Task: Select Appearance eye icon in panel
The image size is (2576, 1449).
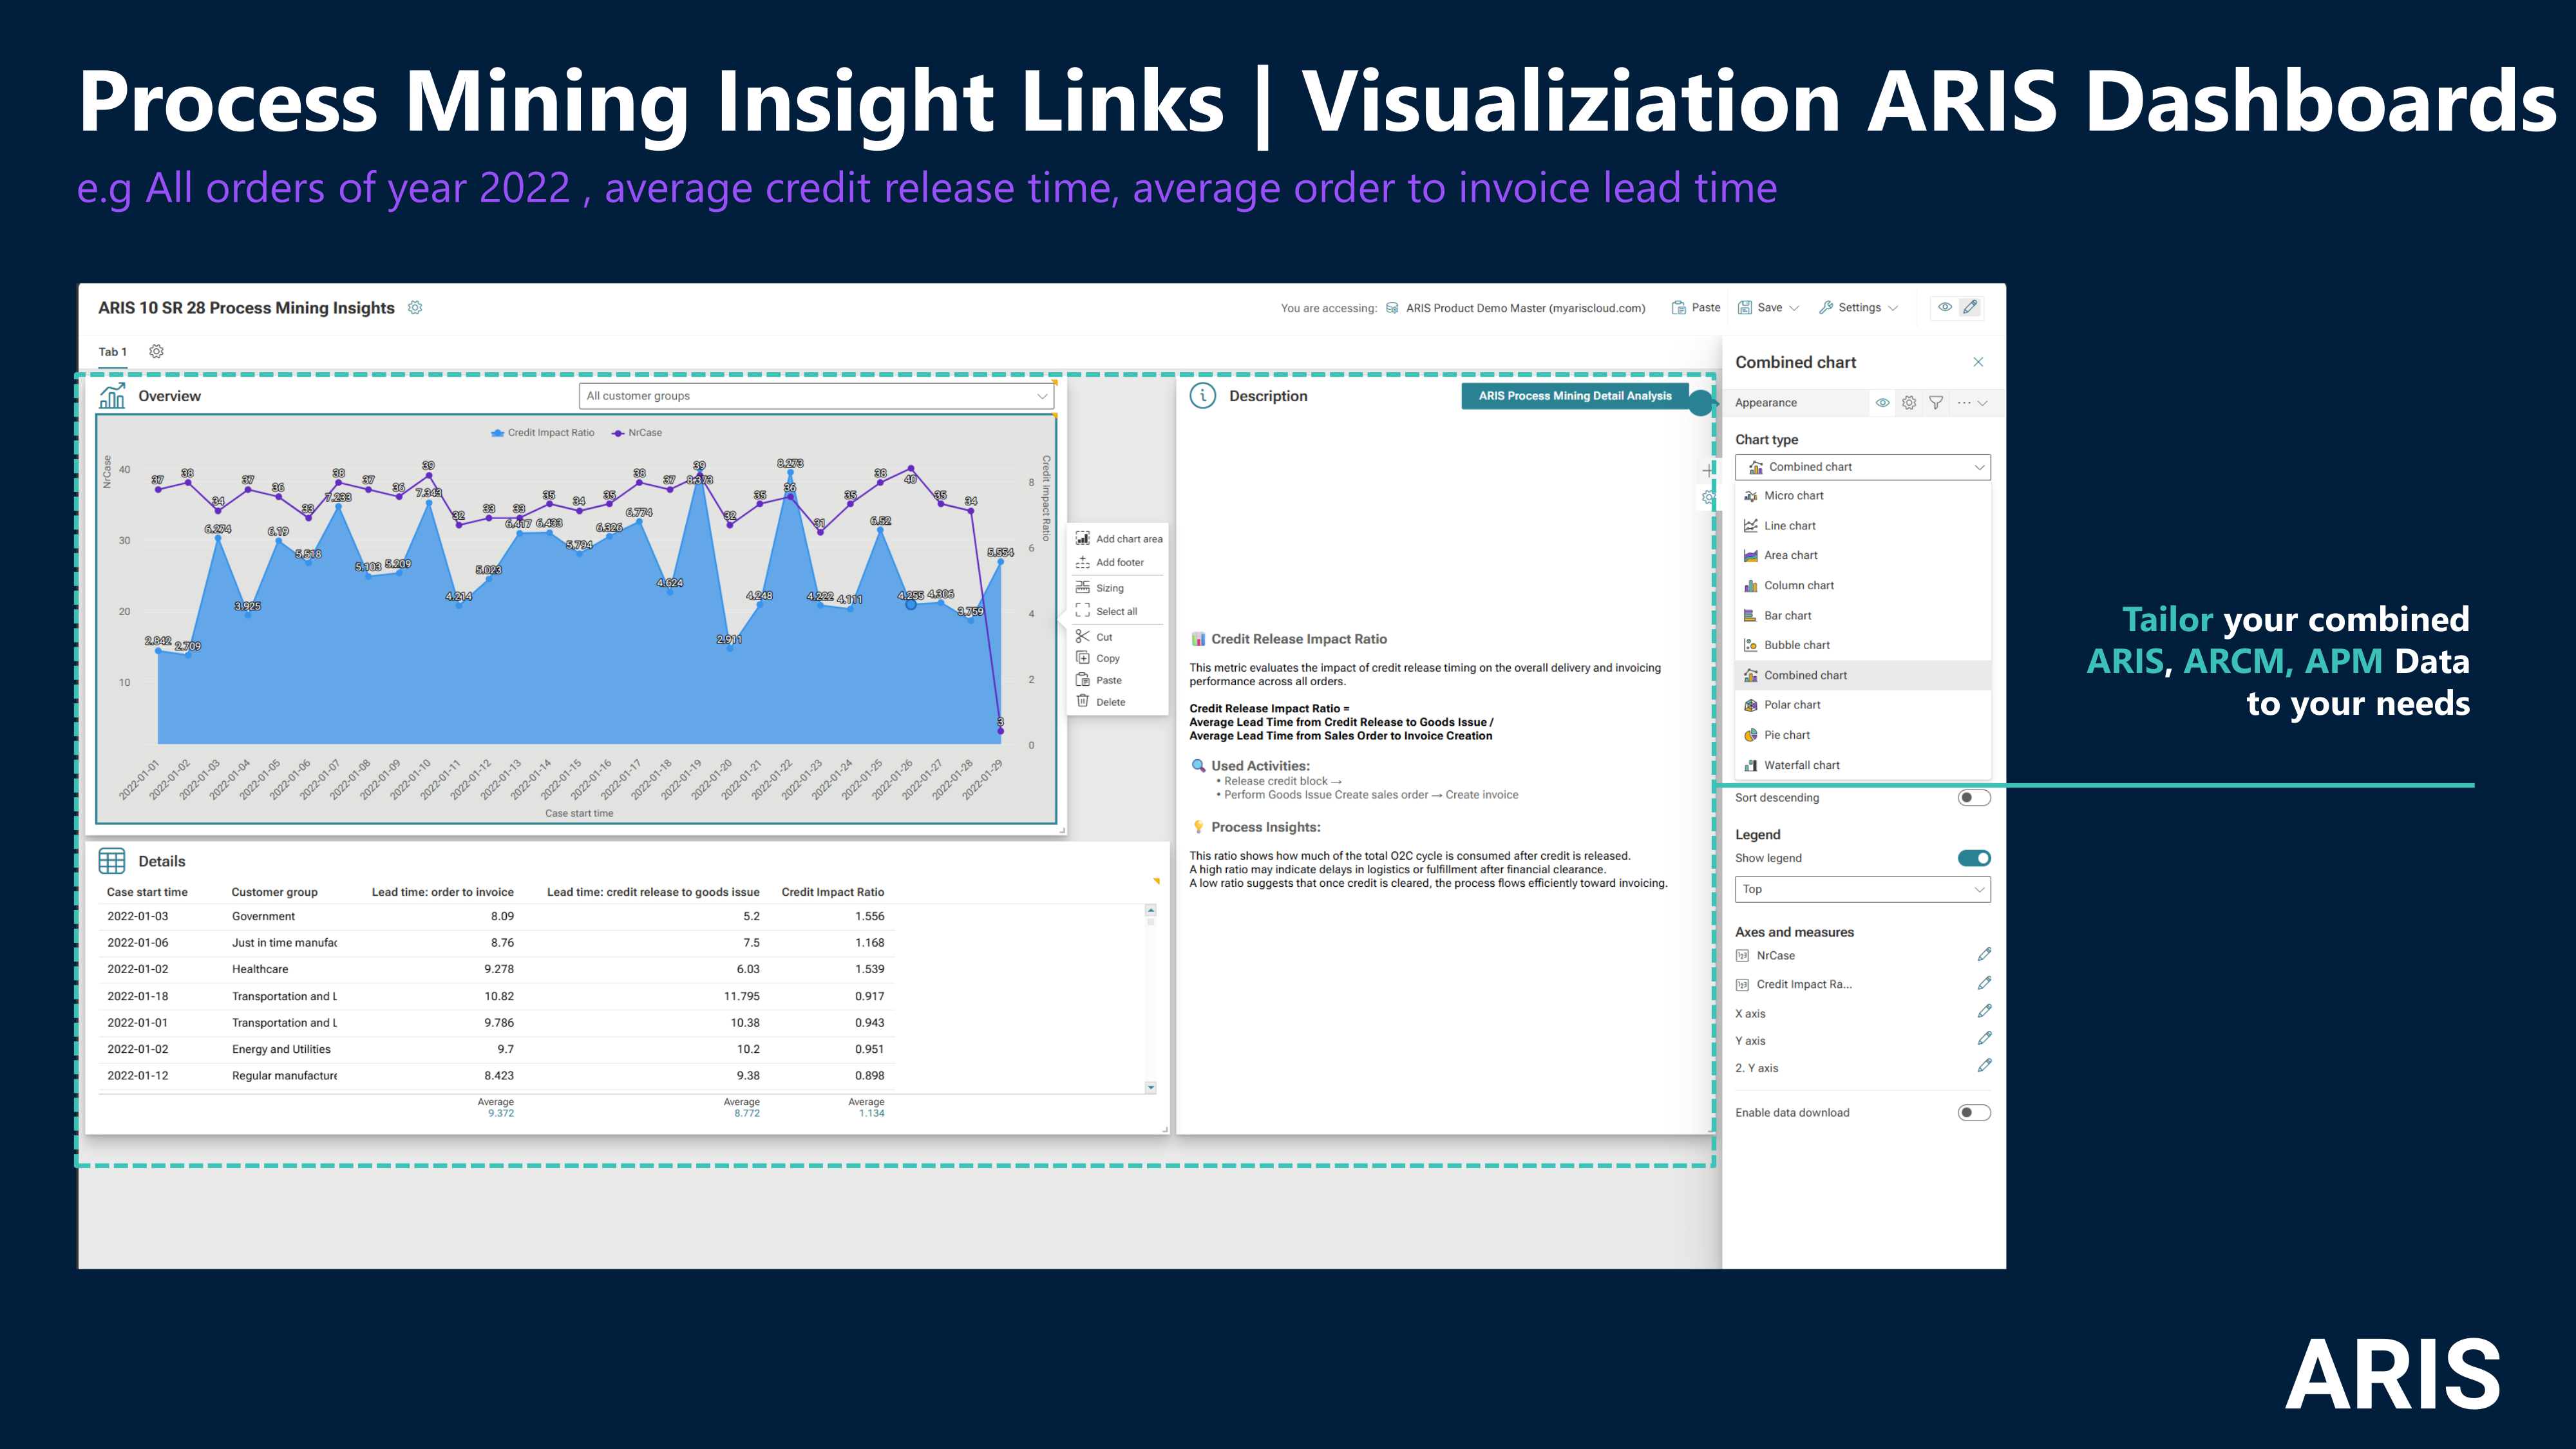Action: 1882,403
